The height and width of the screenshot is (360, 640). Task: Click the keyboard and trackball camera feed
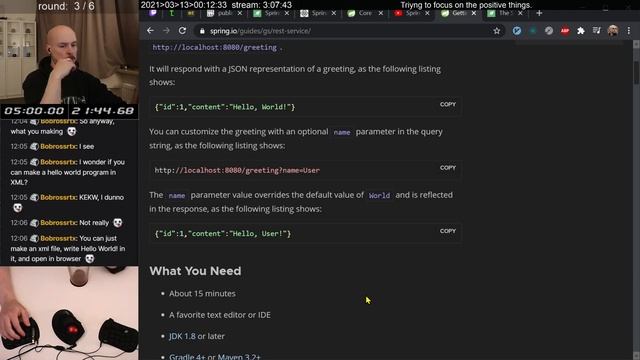(x=69, y=313)
